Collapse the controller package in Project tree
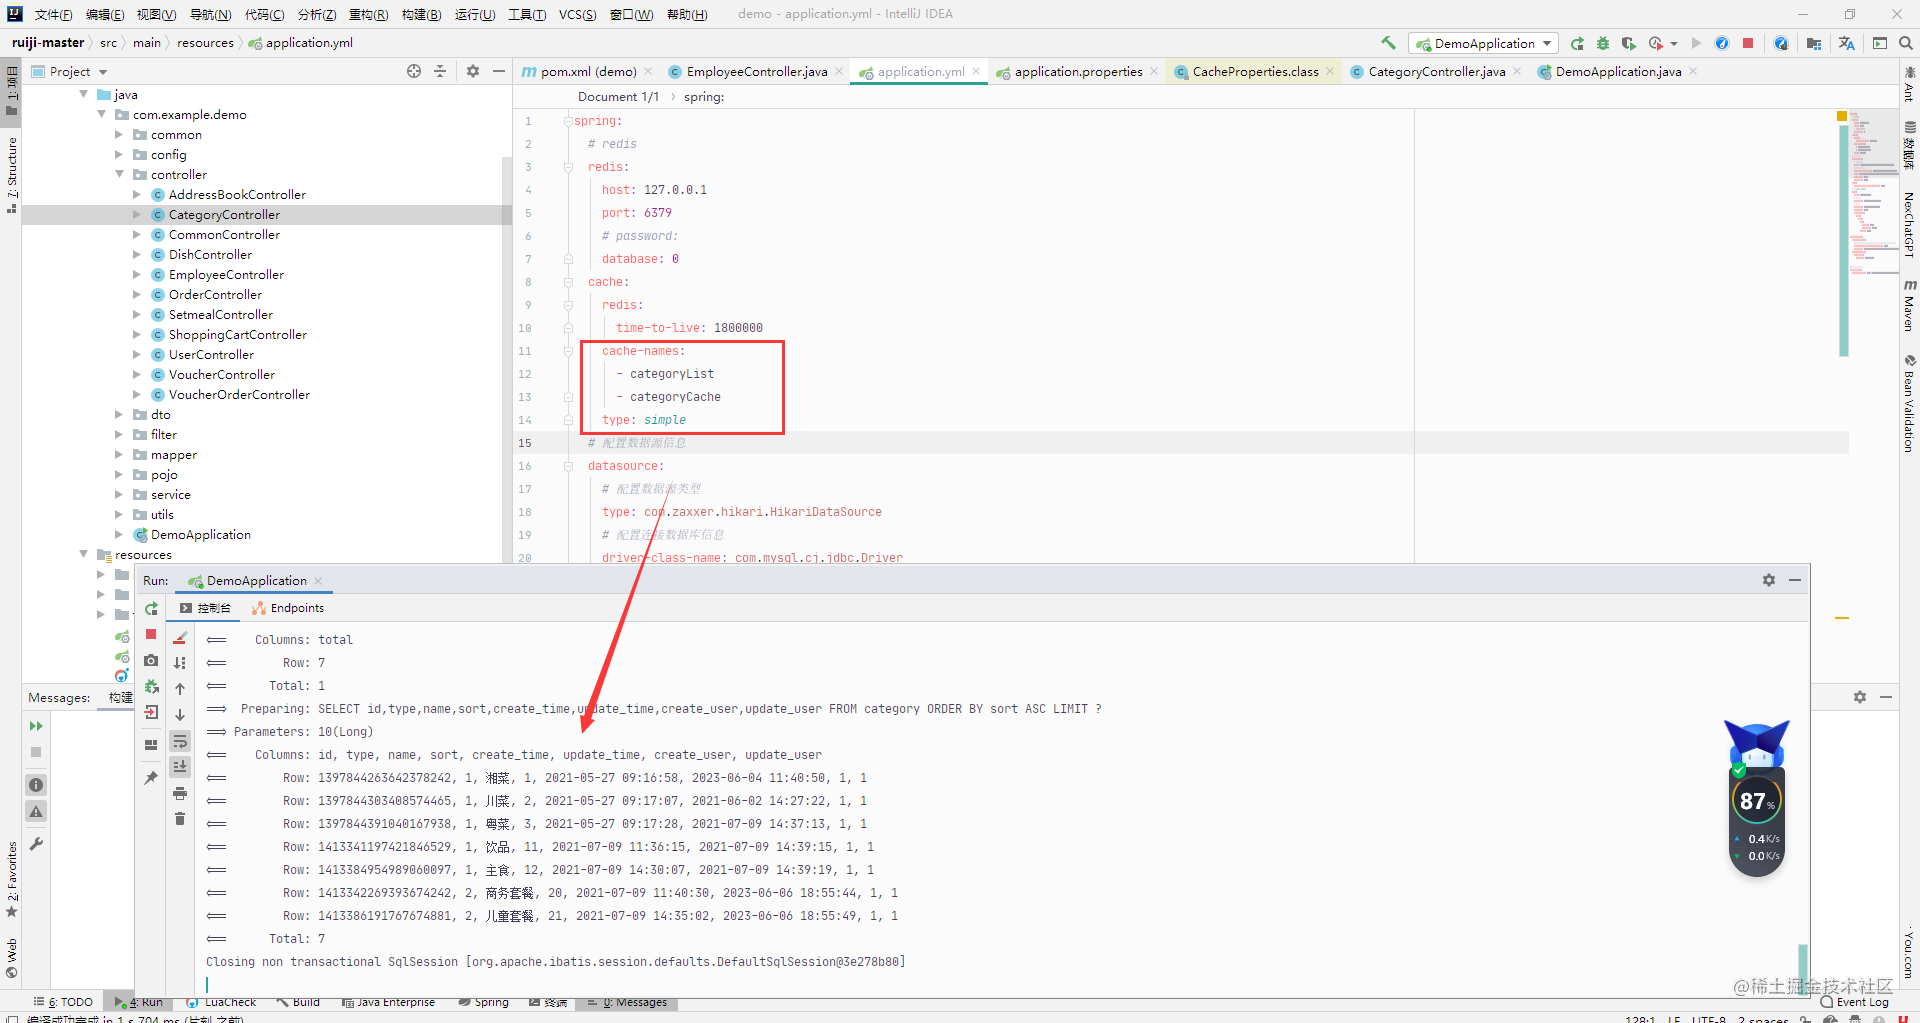The height and width of the screenshot is (1023, 1920). (x=119, y=174)
